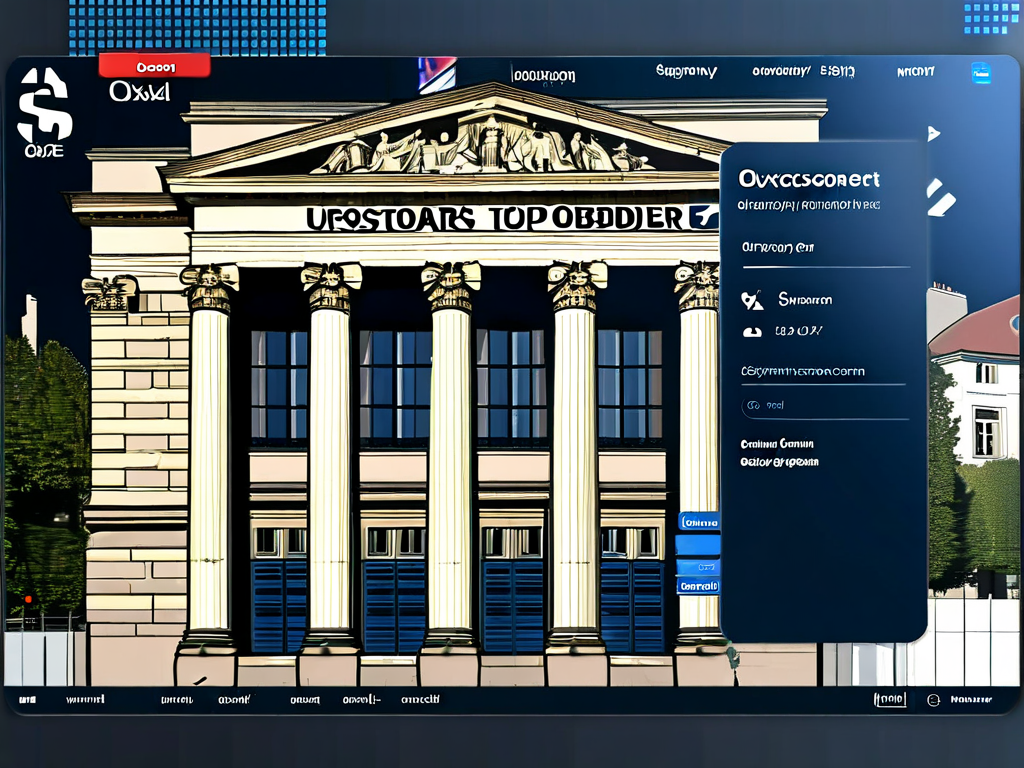
Task: Open the last top navigation text item
Action: (x=916, y=71)
